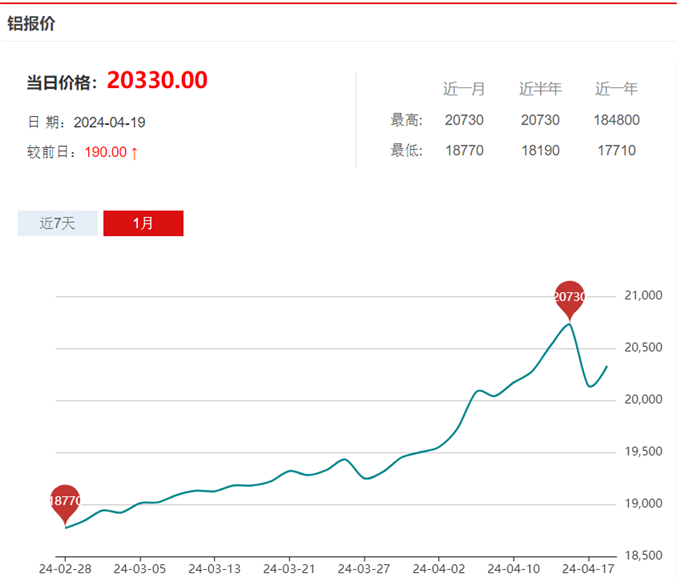Viewport: 680px width, 577px height.
Task: Select the 1月 chart tab
Action: pos(143,223)
